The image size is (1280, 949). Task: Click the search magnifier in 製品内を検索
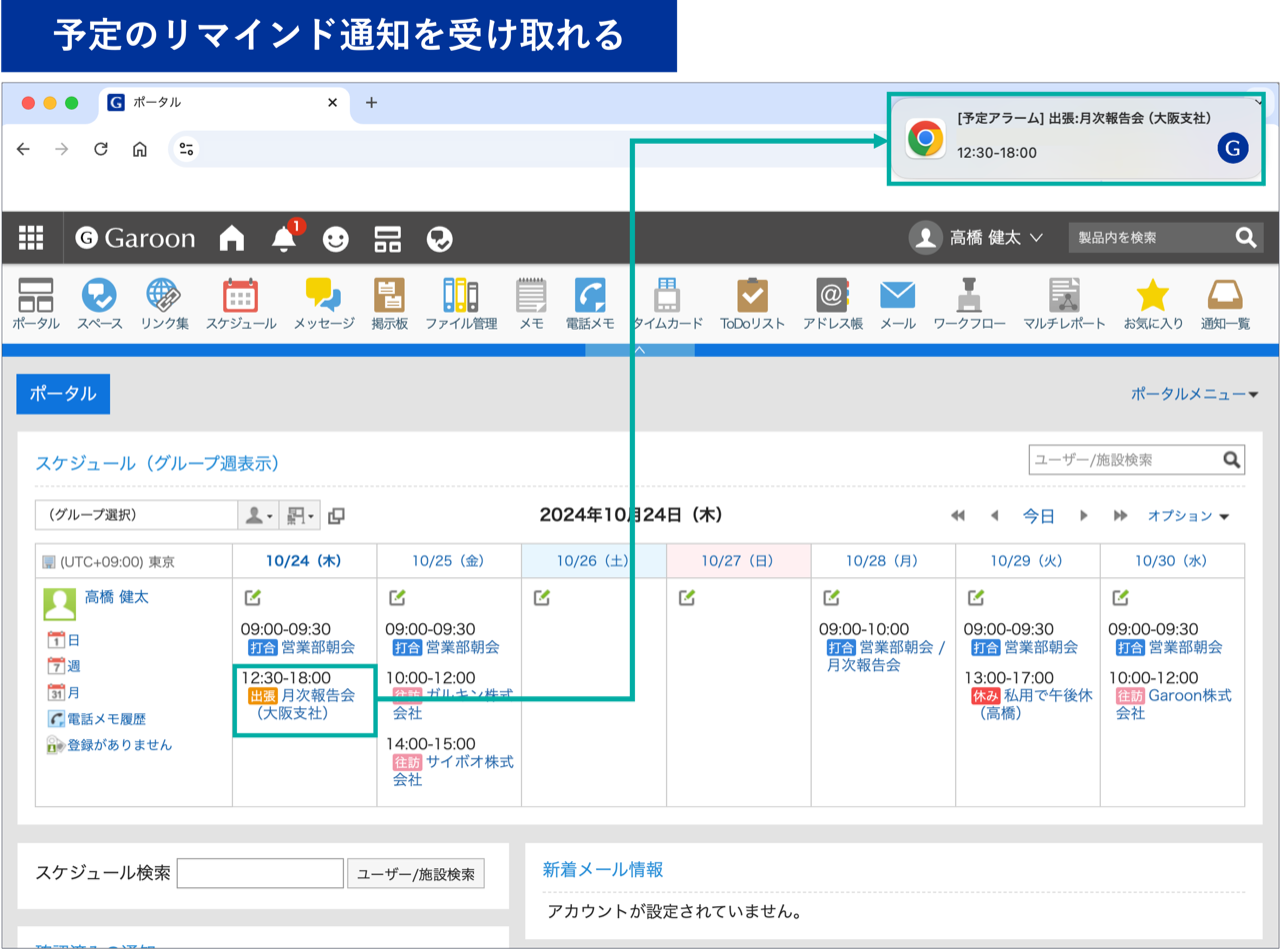[1245, 237]
